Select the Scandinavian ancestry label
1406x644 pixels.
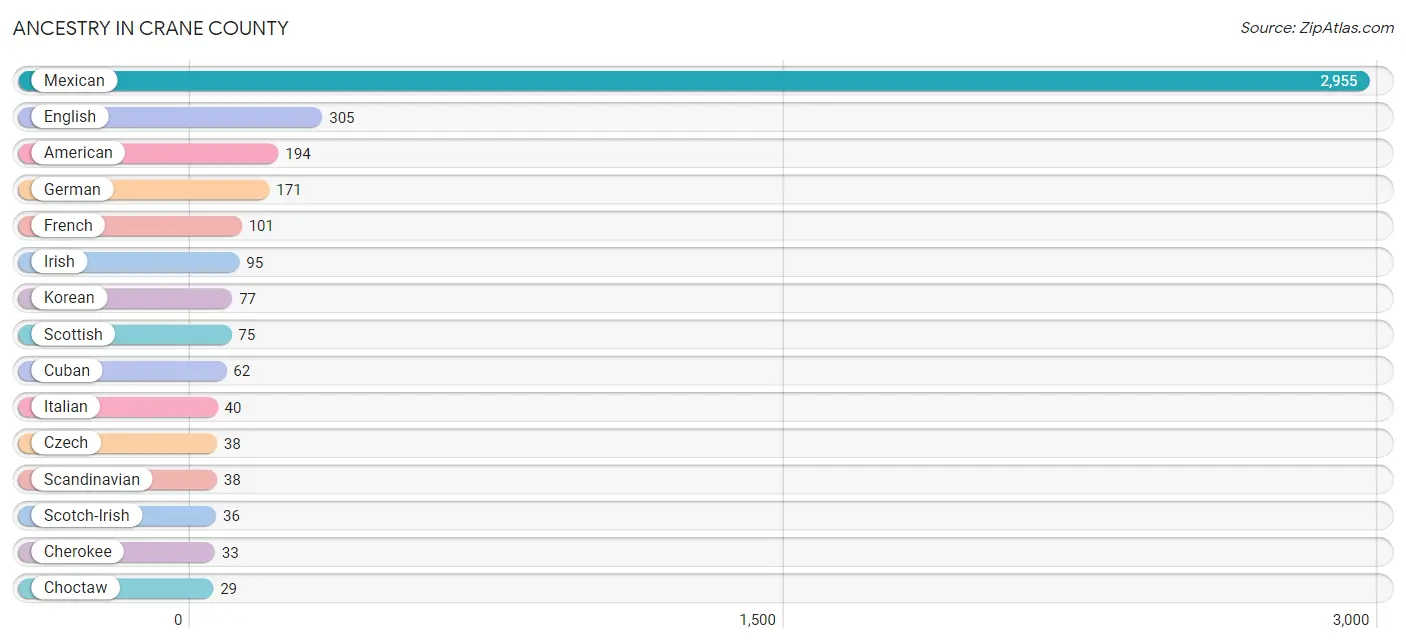tap(92, 479)
